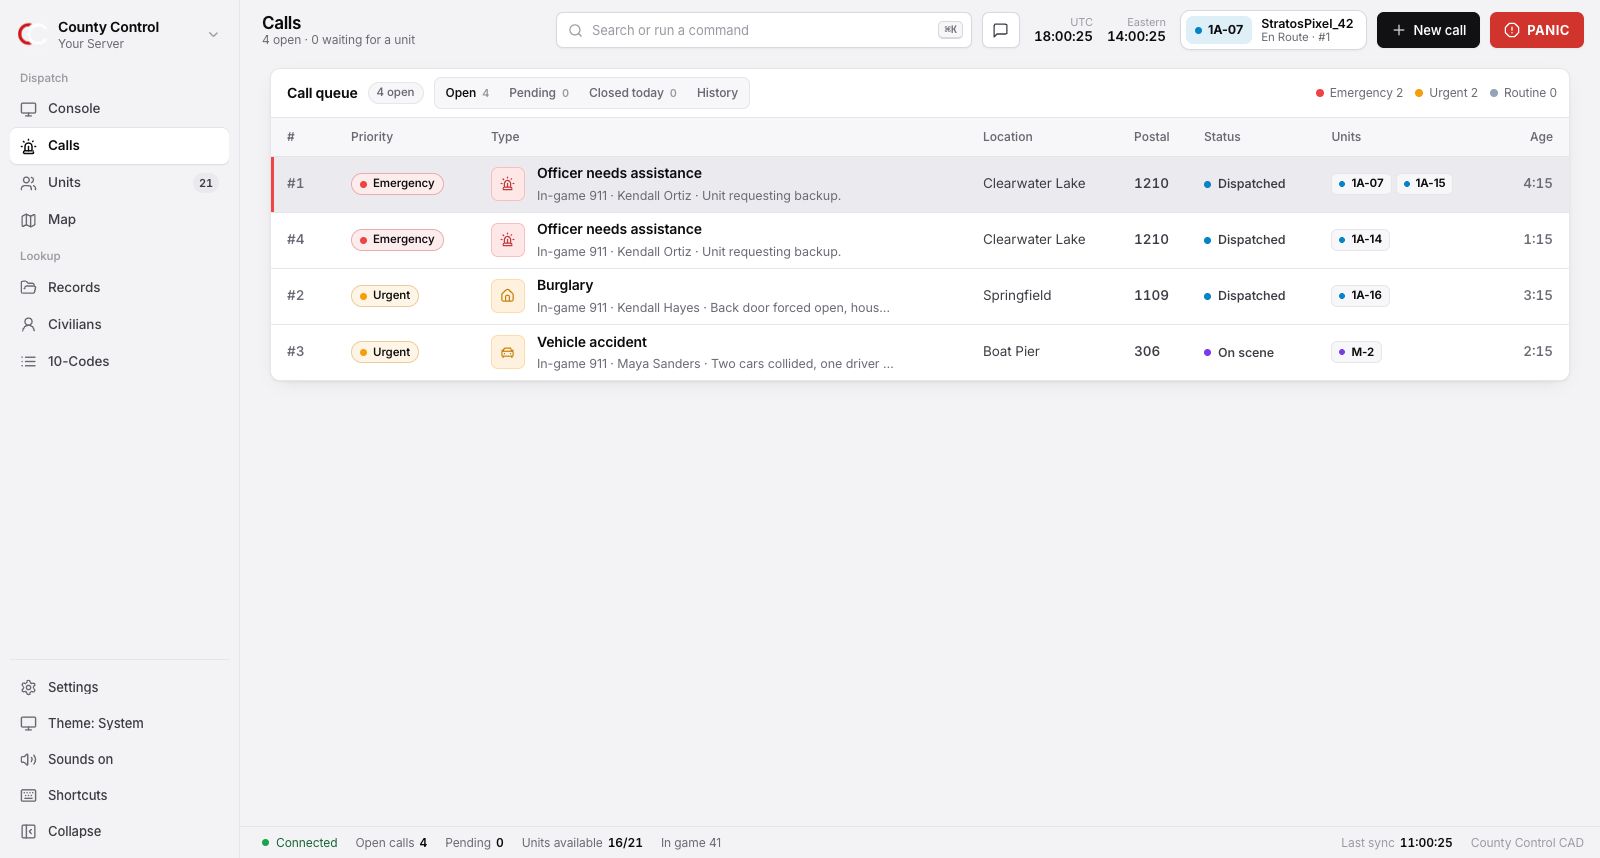Image resolution: width=1600 pixels, height=858 pixels.
Task: Open the History tab
Action: click(x=717, y=93)
